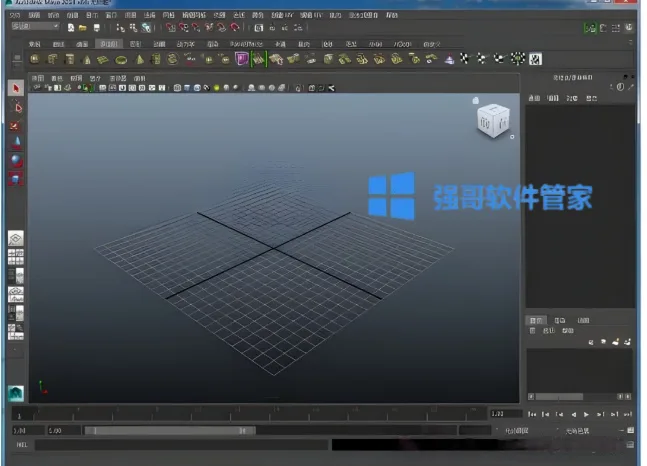647x466 pixels.
Task: Save the scene with disk icon
Action: [x=97, y=28]
